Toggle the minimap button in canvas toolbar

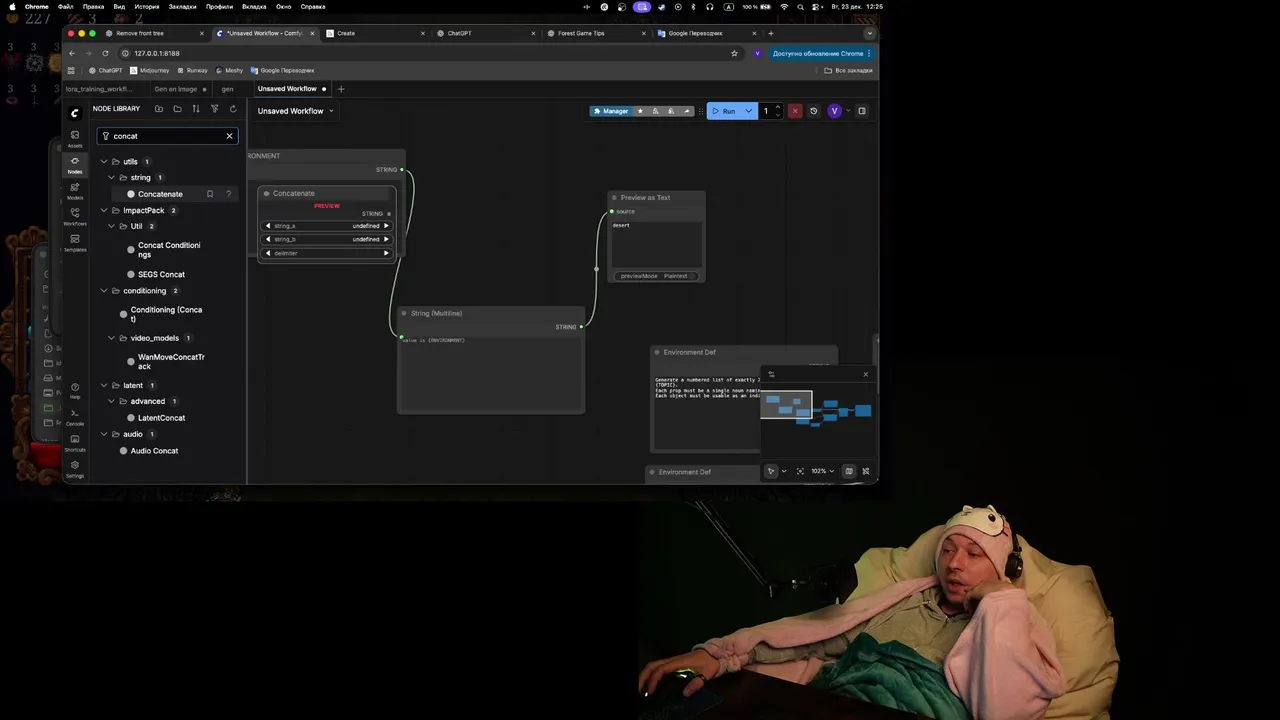point(849,471)
